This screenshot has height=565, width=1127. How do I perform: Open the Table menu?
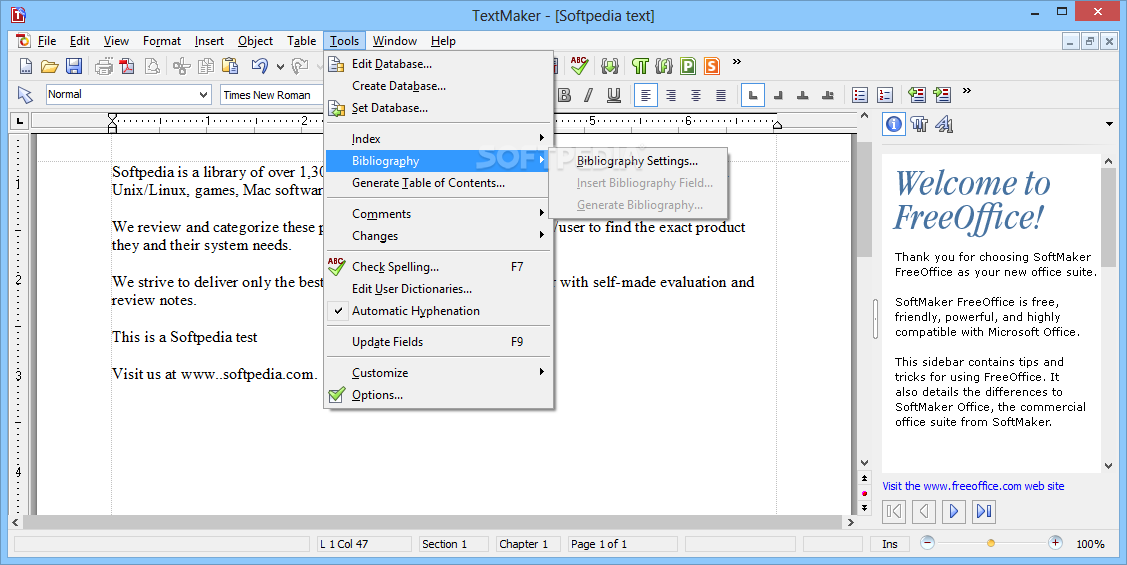[301, 41]
